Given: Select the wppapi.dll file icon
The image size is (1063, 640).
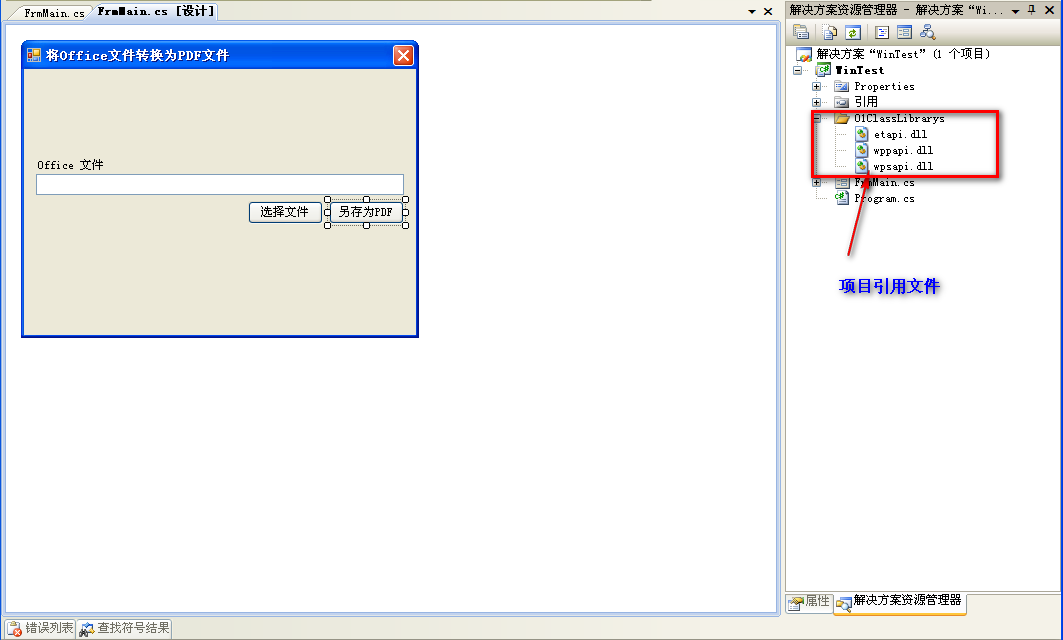Looking at the screenshot, I should (861, 151).
